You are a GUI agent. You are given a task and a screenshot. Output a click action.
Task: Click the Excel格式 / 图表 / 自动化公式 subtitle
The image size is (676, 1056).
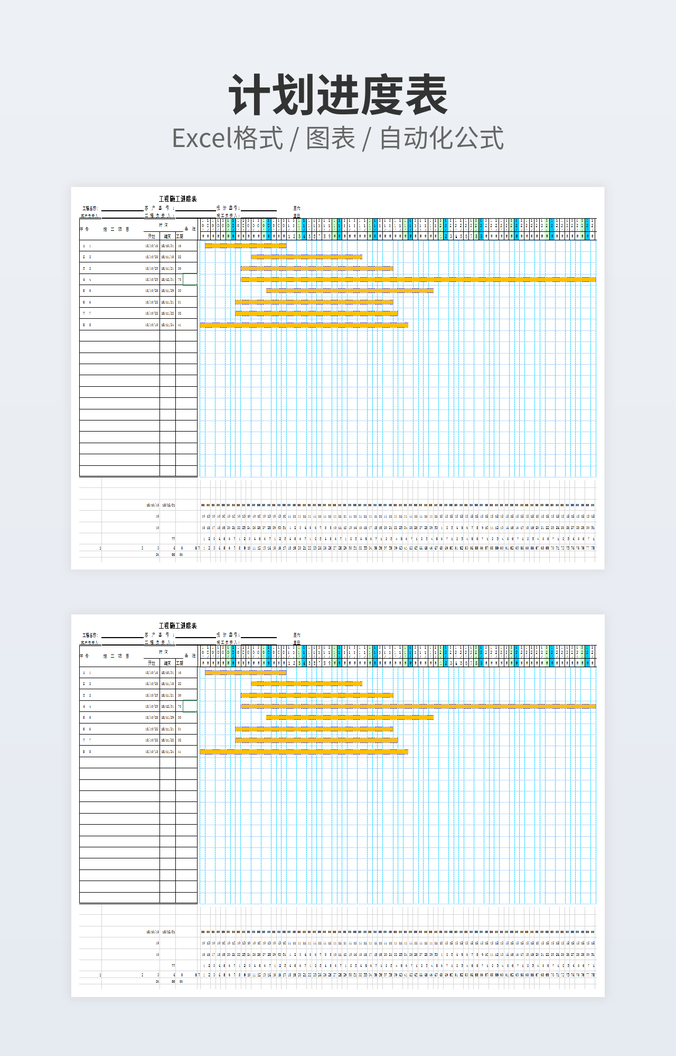337,138
